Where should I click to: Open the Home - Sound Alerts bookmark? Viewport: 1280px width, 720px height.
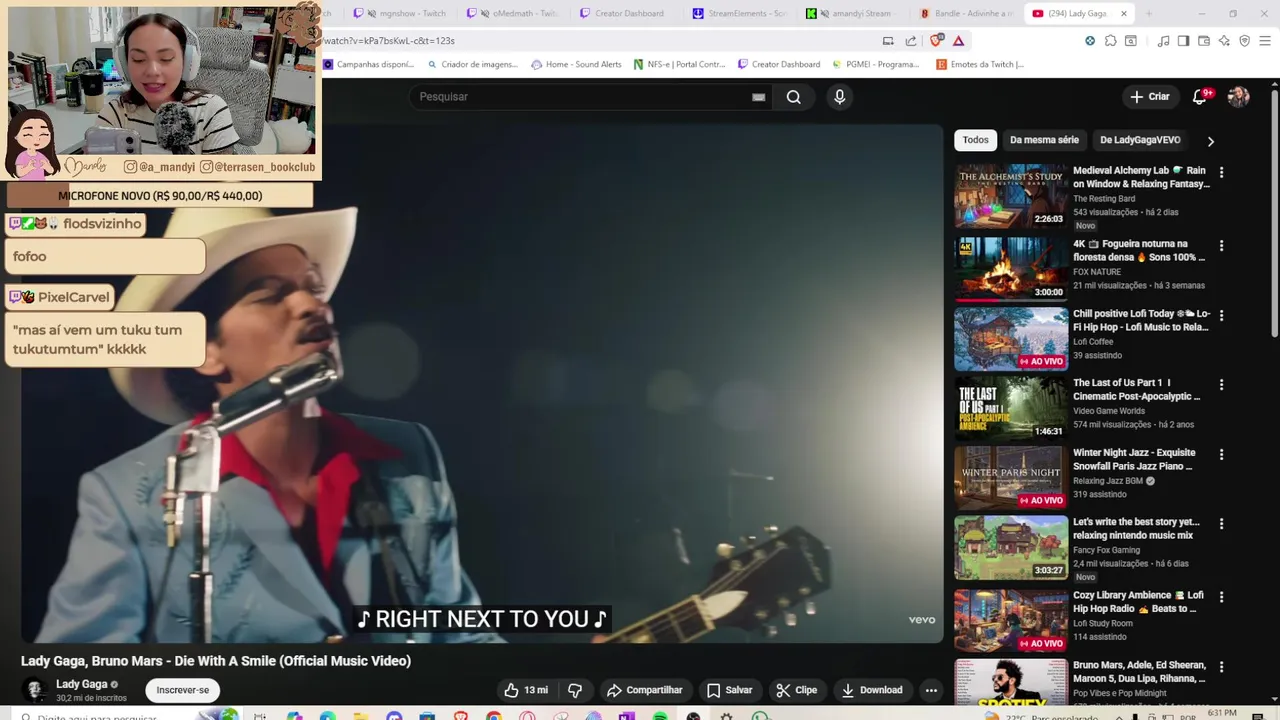pyautogui.click(x=576, y=64)
